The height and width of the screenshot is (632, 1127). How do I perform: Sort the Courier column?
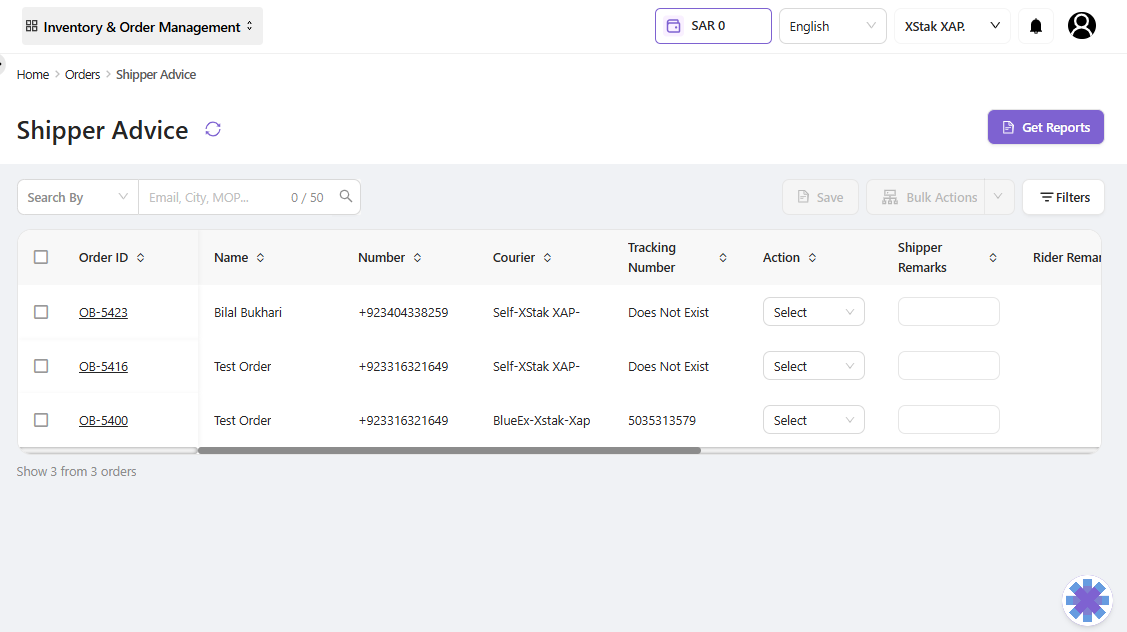click(x=548, y=258)
